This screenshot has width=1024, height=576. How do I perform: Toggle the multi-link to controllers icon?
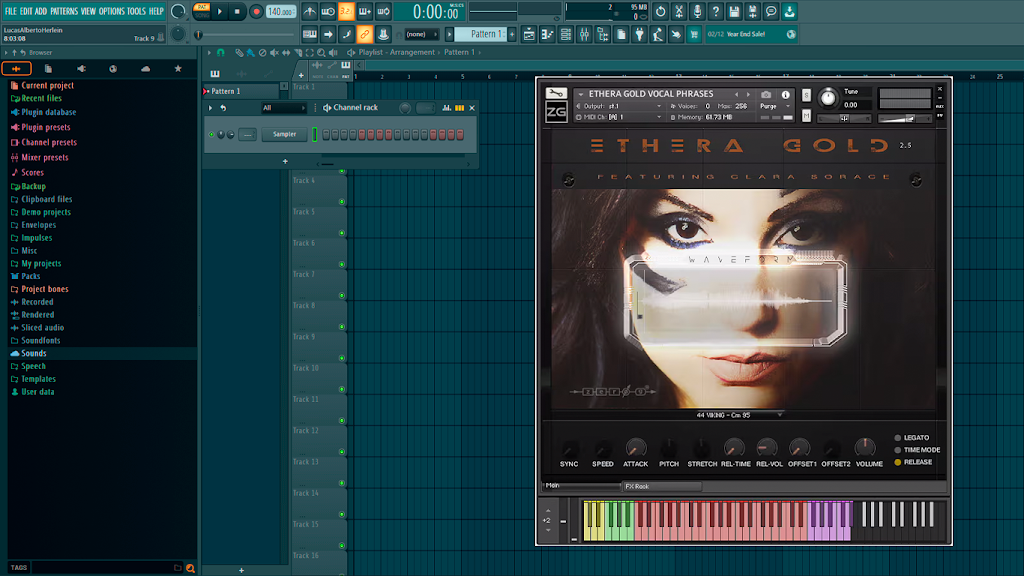(x=364, y=34)
